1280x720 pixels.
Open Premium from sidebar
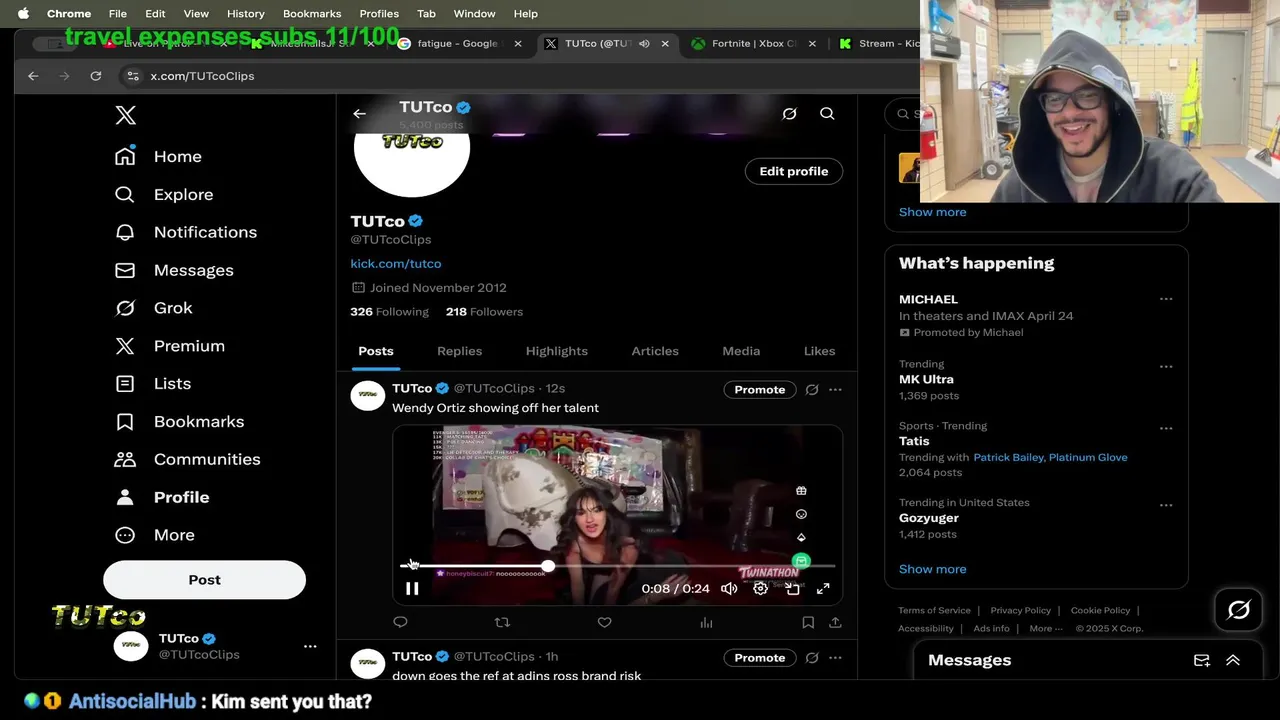coord(170,346)
